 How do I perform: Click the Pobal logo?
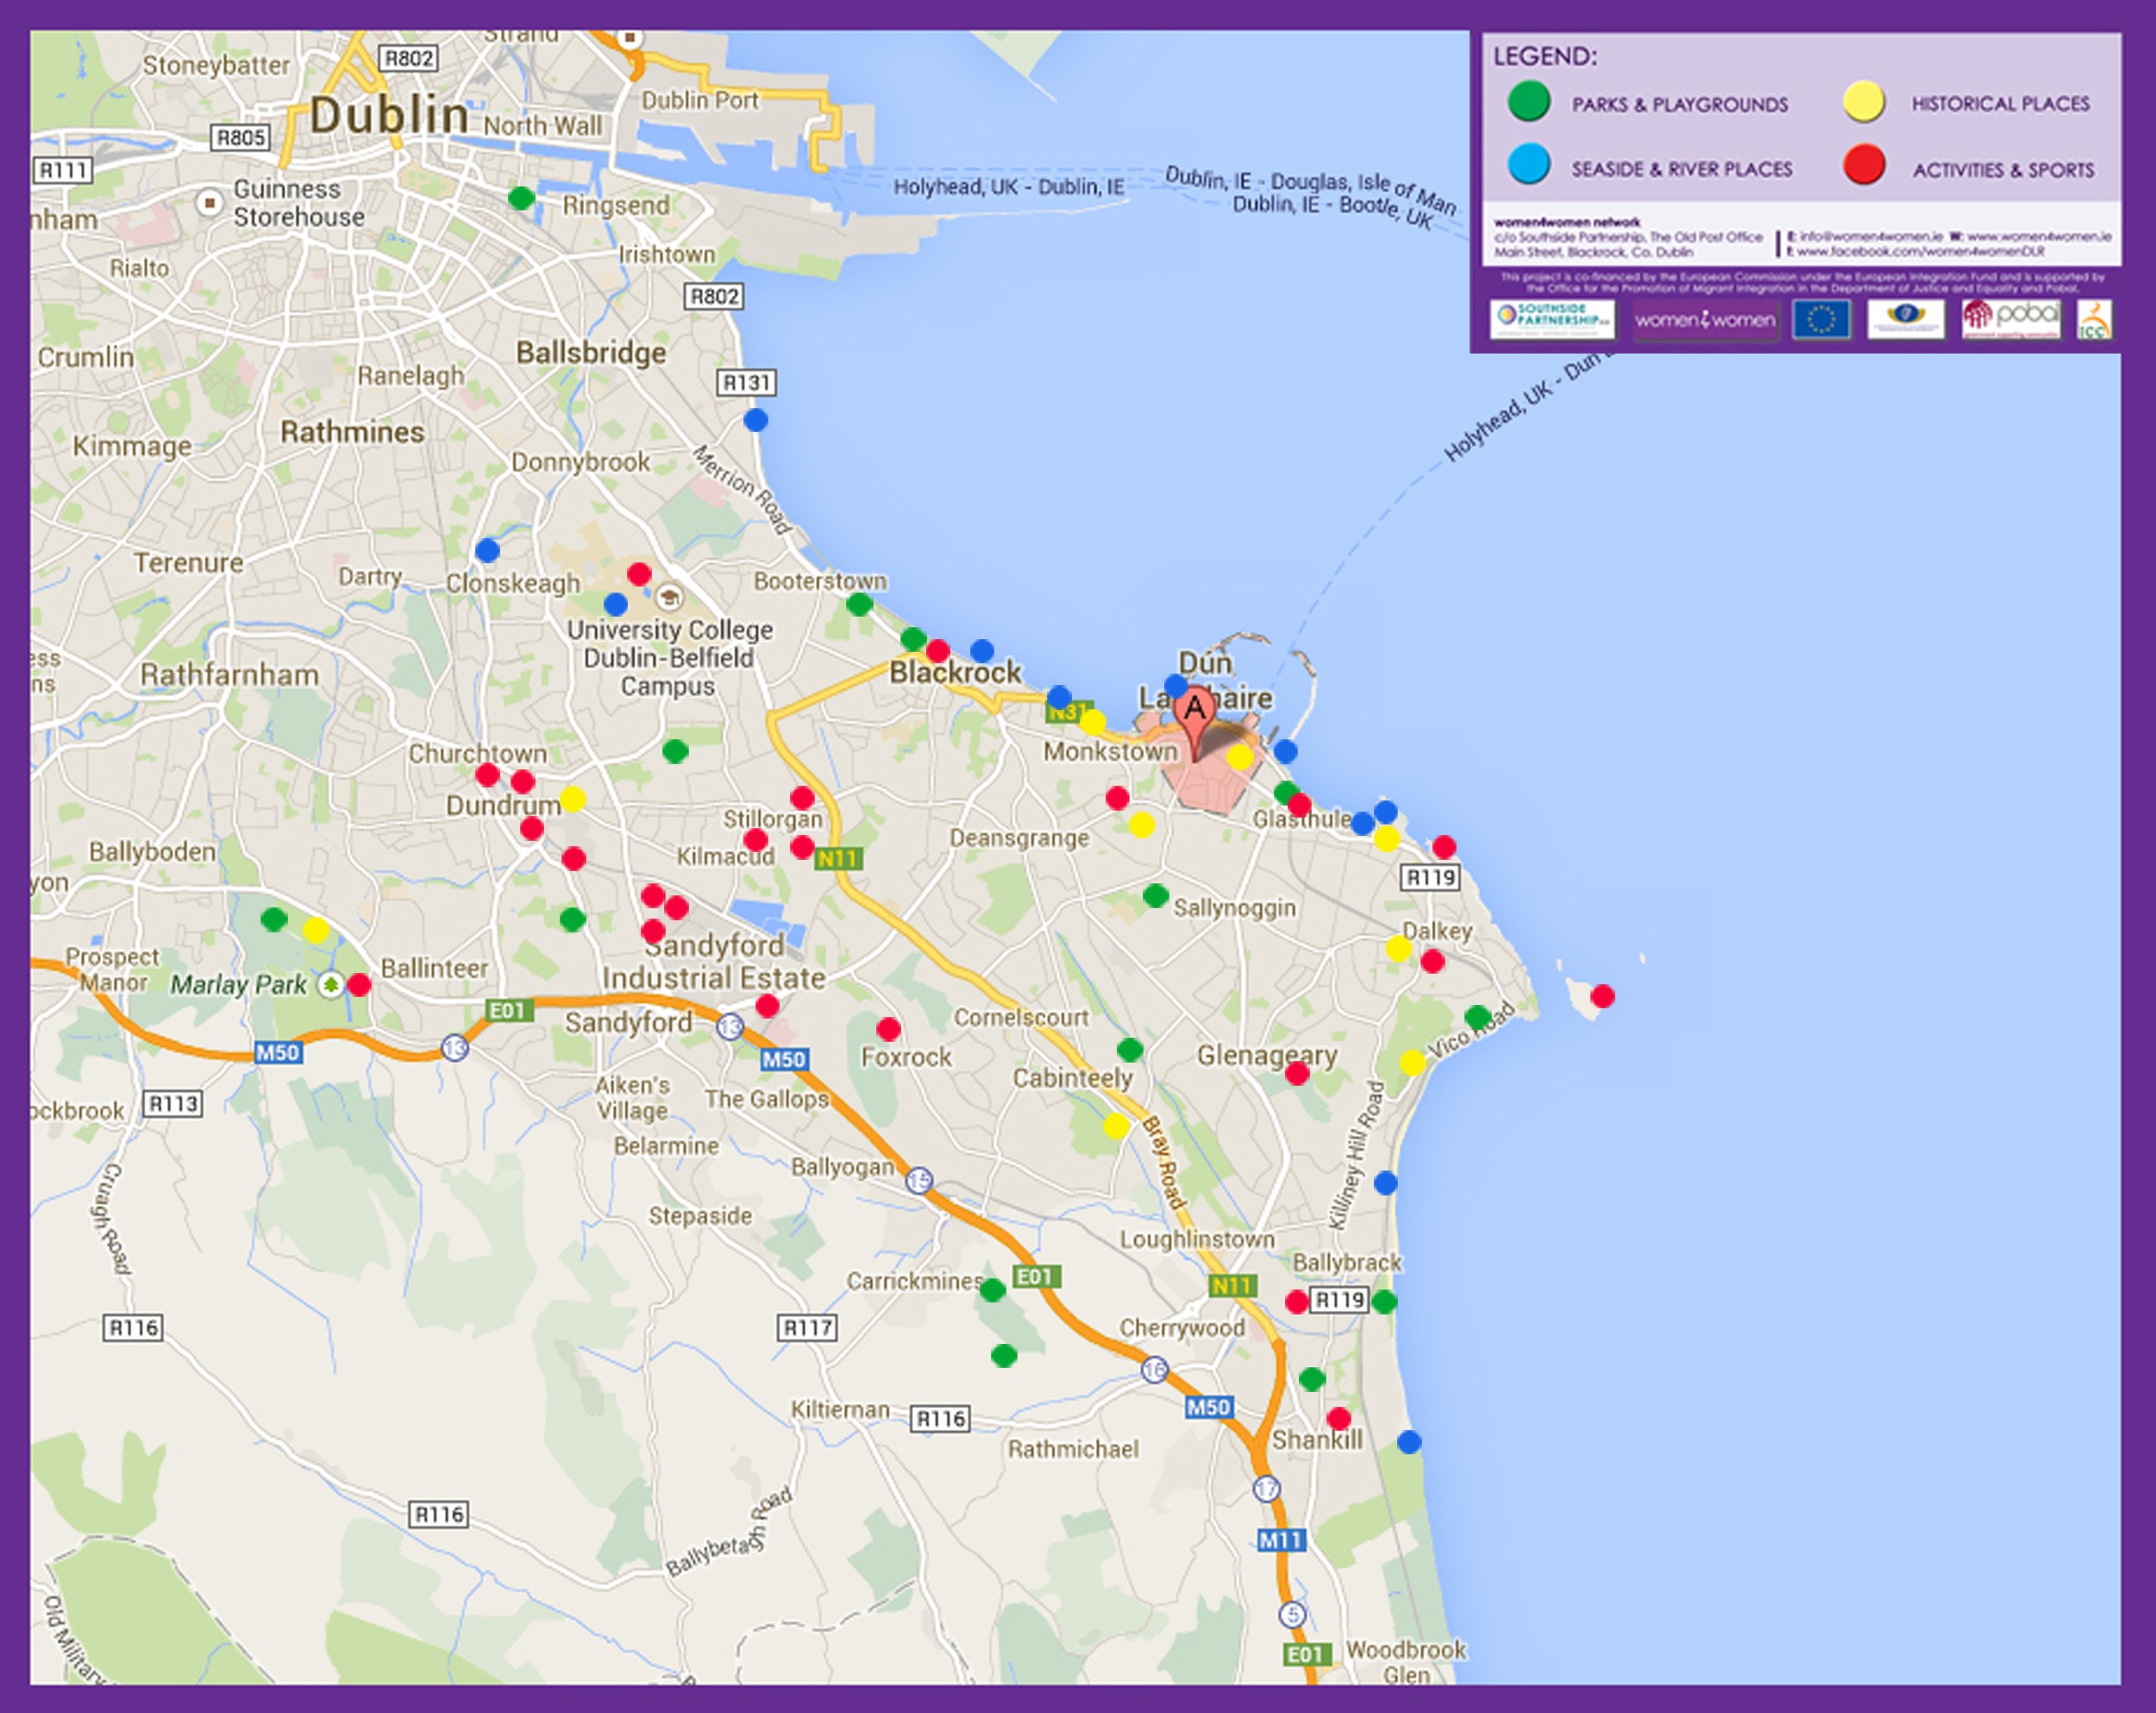(x=2011, y=319)
